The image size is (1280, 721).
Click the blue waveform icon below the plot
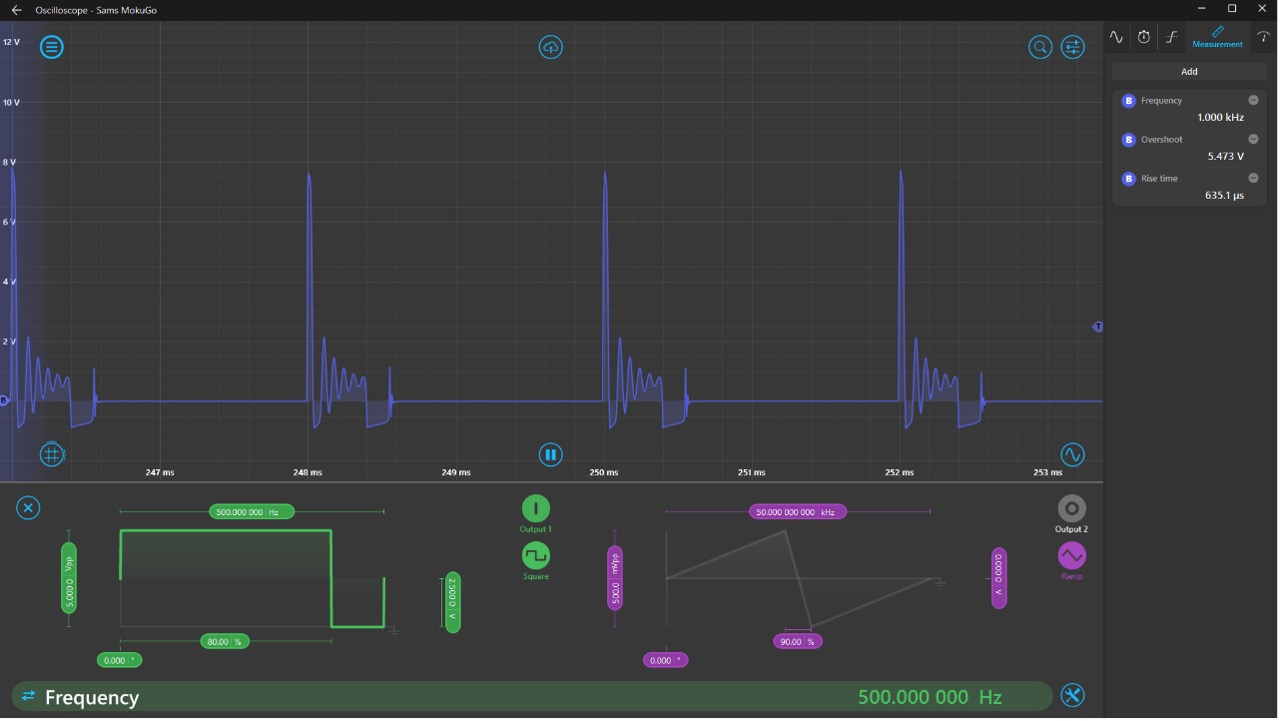[x=1072, y=455]
